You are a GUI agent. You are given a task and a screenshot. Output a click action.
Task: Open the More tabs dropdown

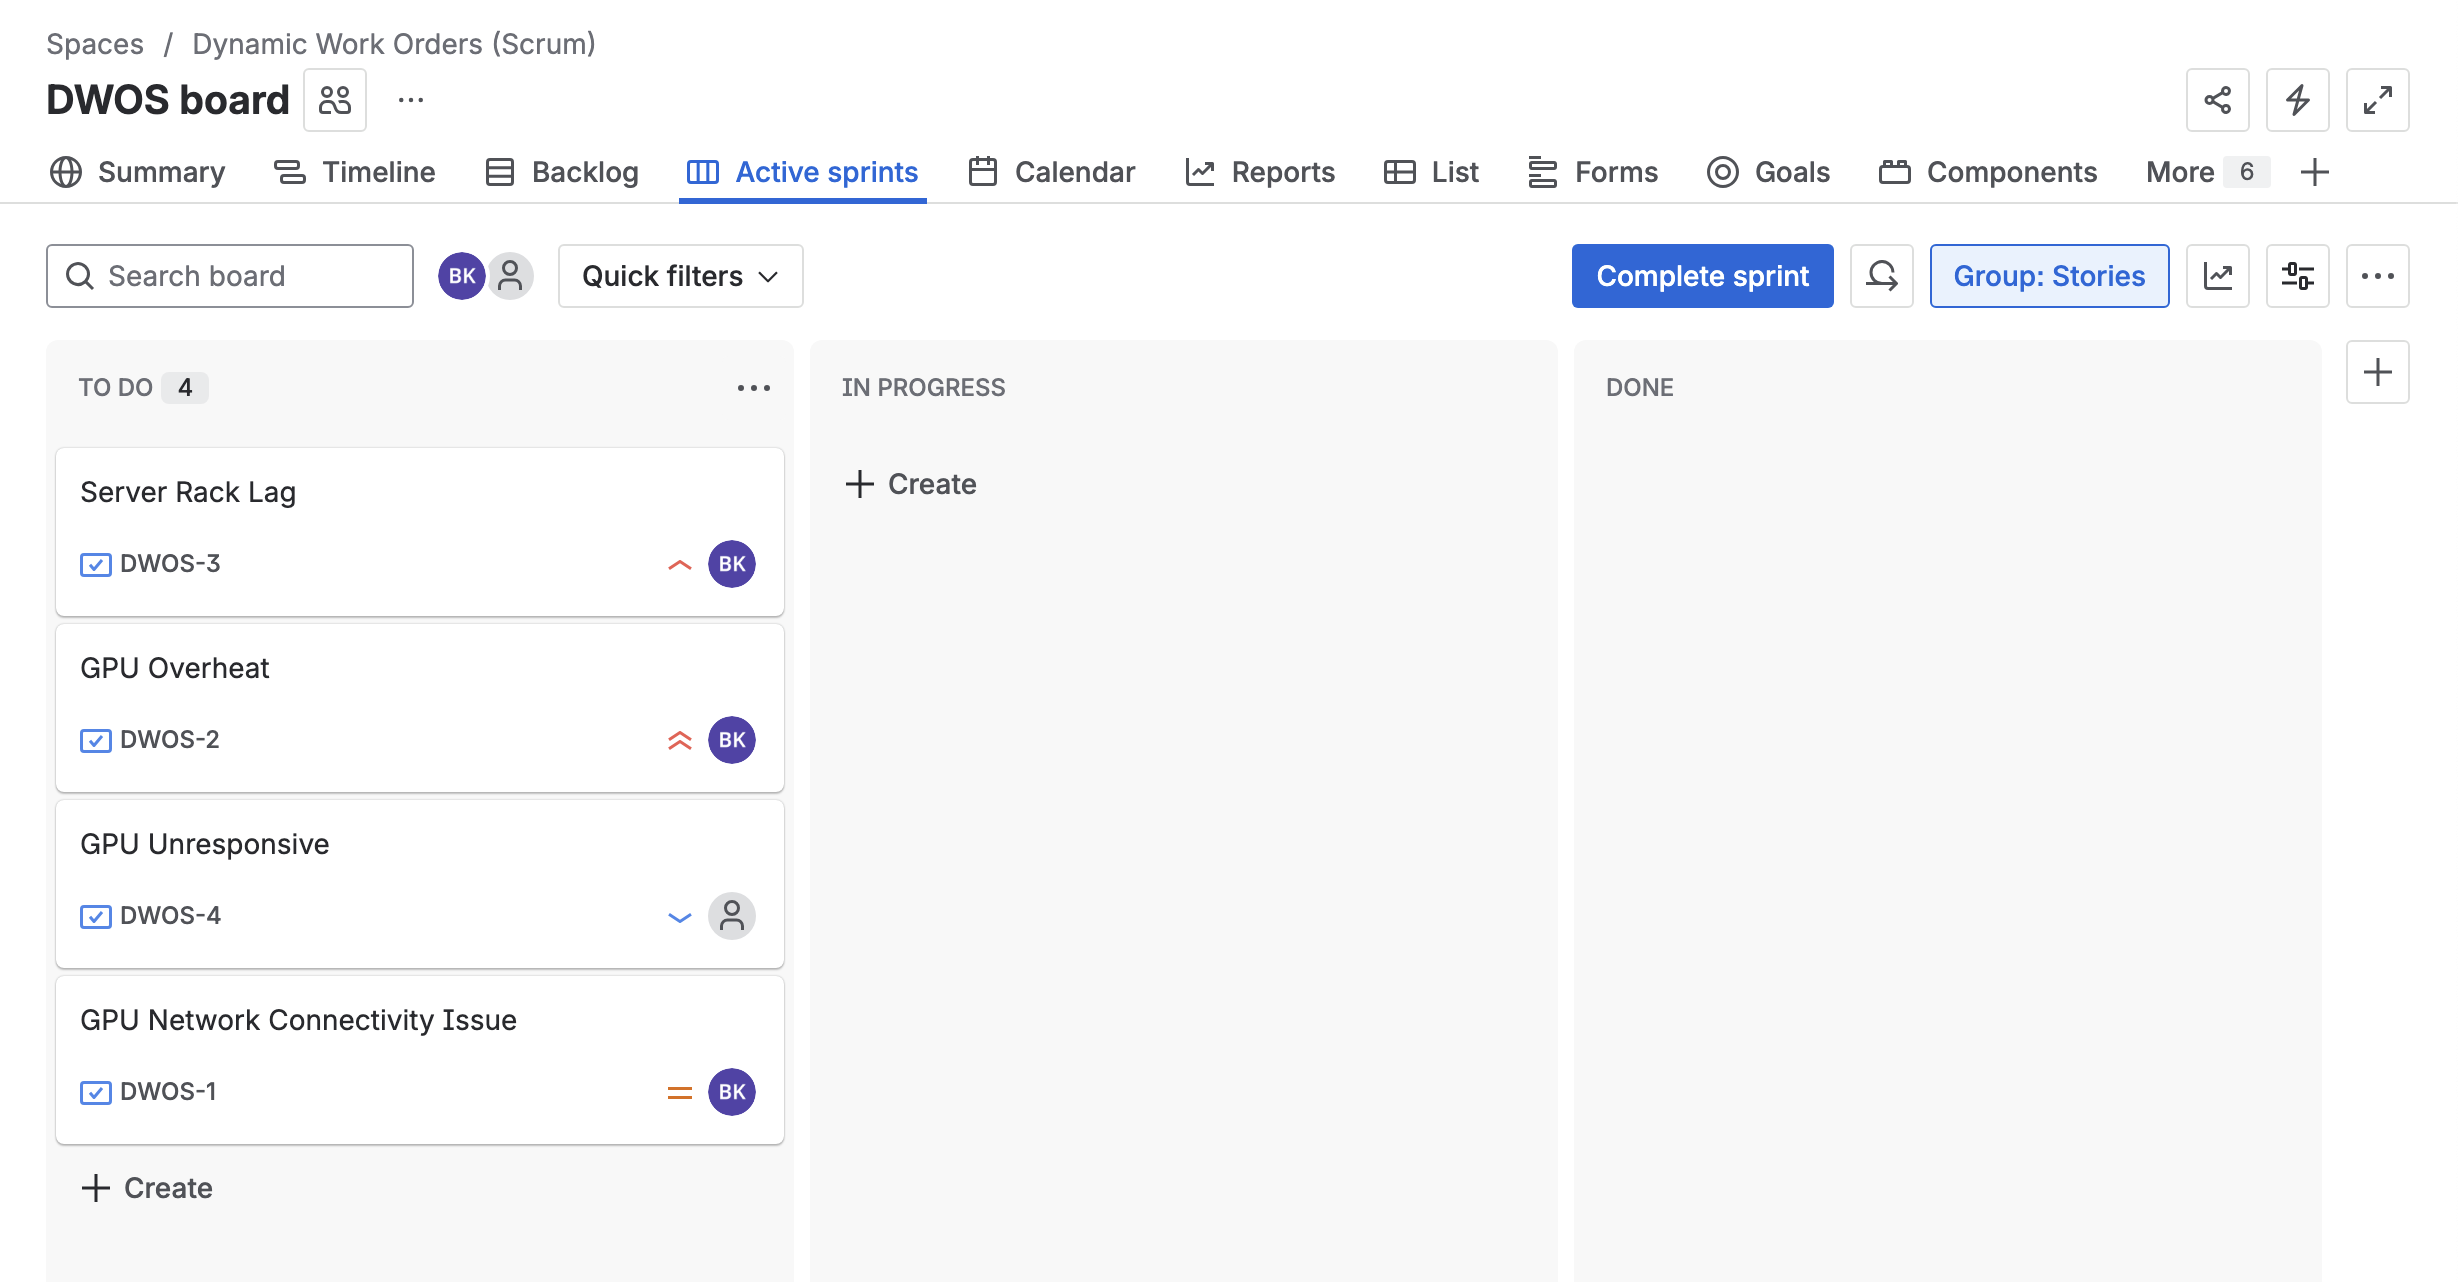[2205, 172]
